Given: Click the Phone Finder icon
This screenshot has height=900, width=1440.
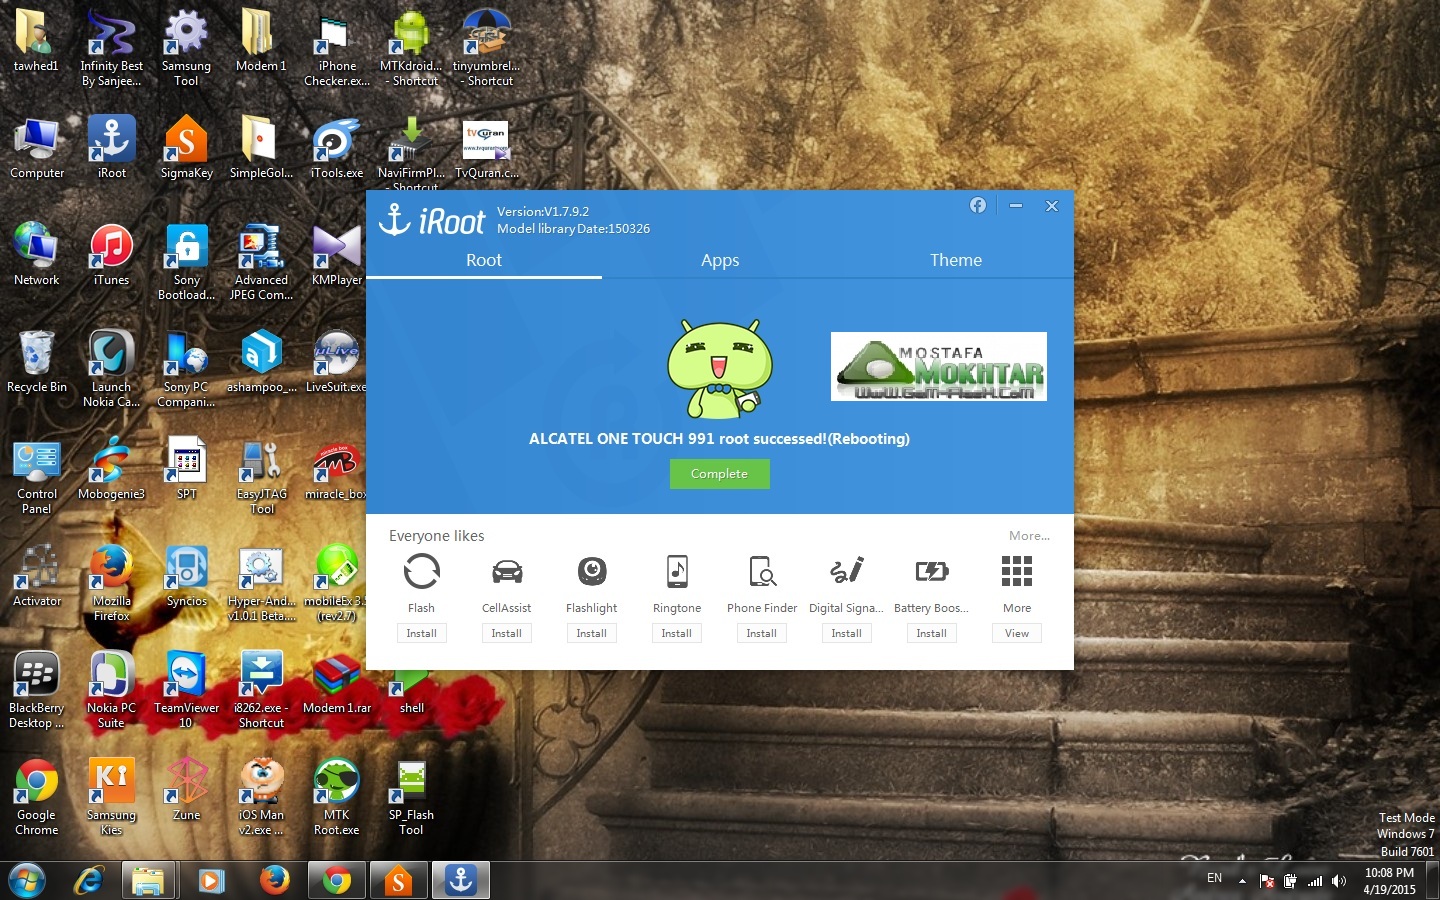Looking at the screenshot, I should point(762,571).
